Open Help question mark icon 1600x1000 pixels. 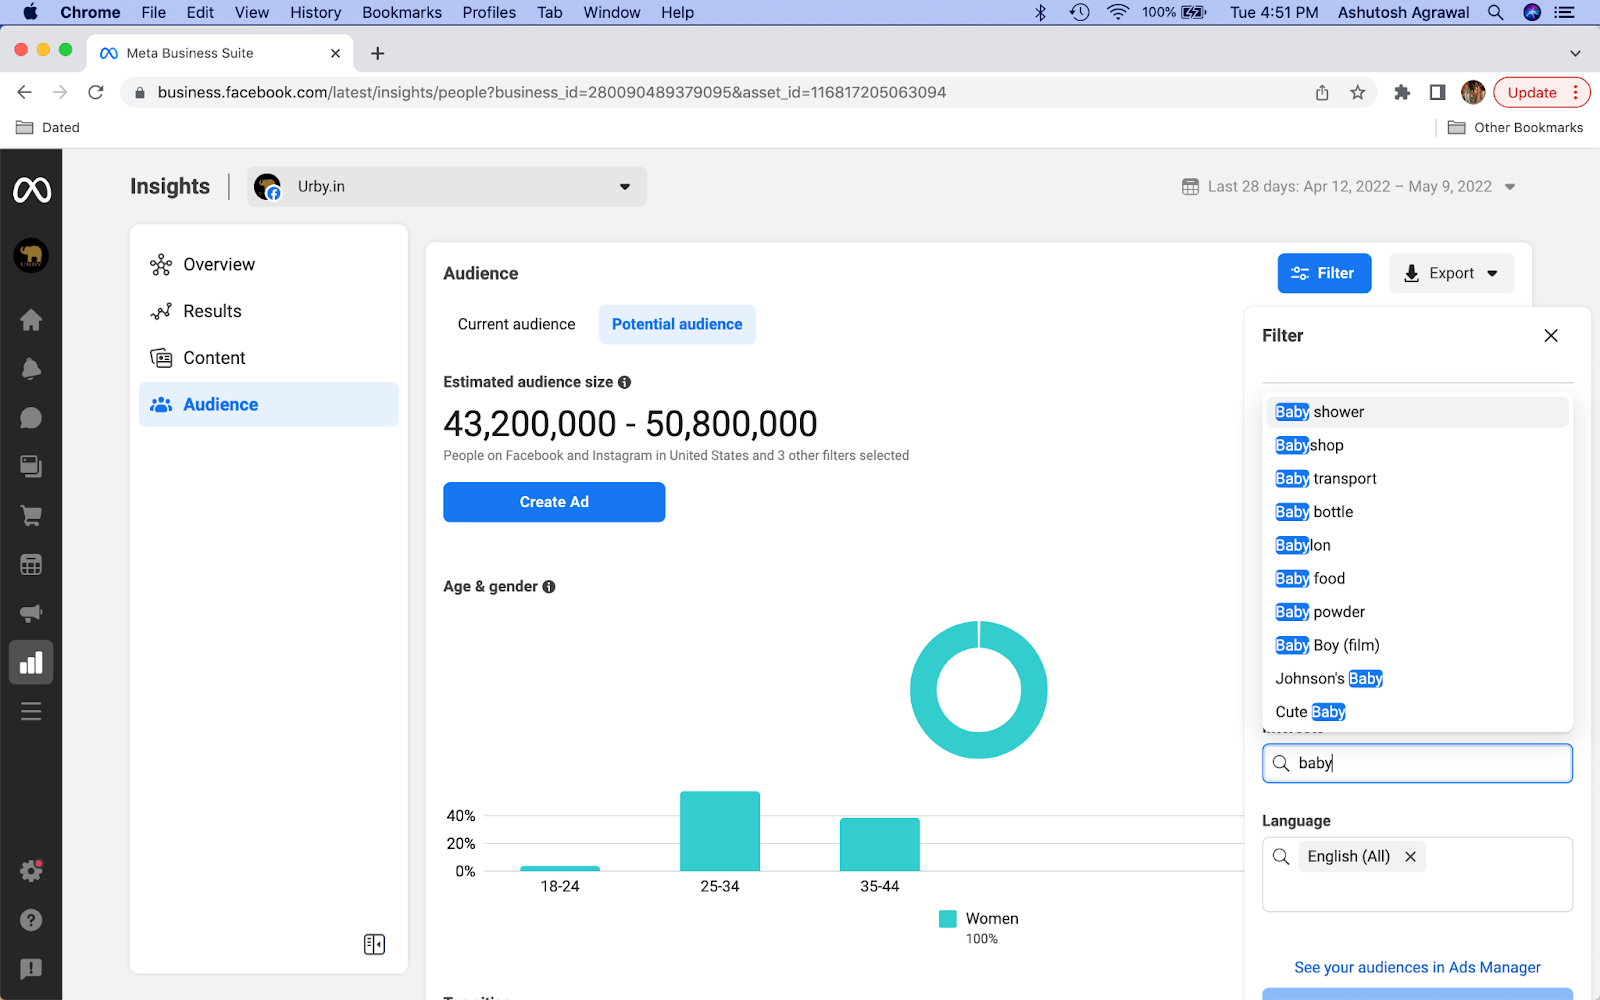click(31, 920)
